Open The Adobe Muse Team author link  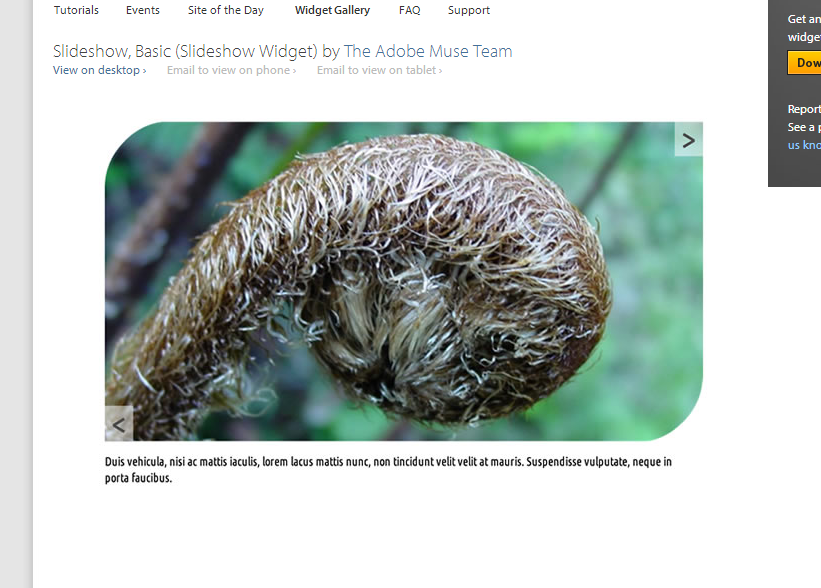(428, 51)
